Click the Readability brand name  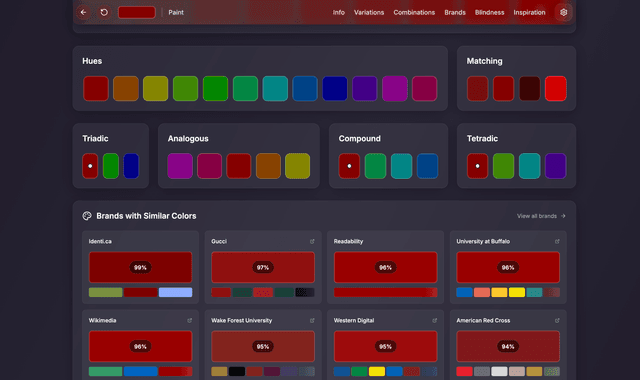tap(348, 241)
